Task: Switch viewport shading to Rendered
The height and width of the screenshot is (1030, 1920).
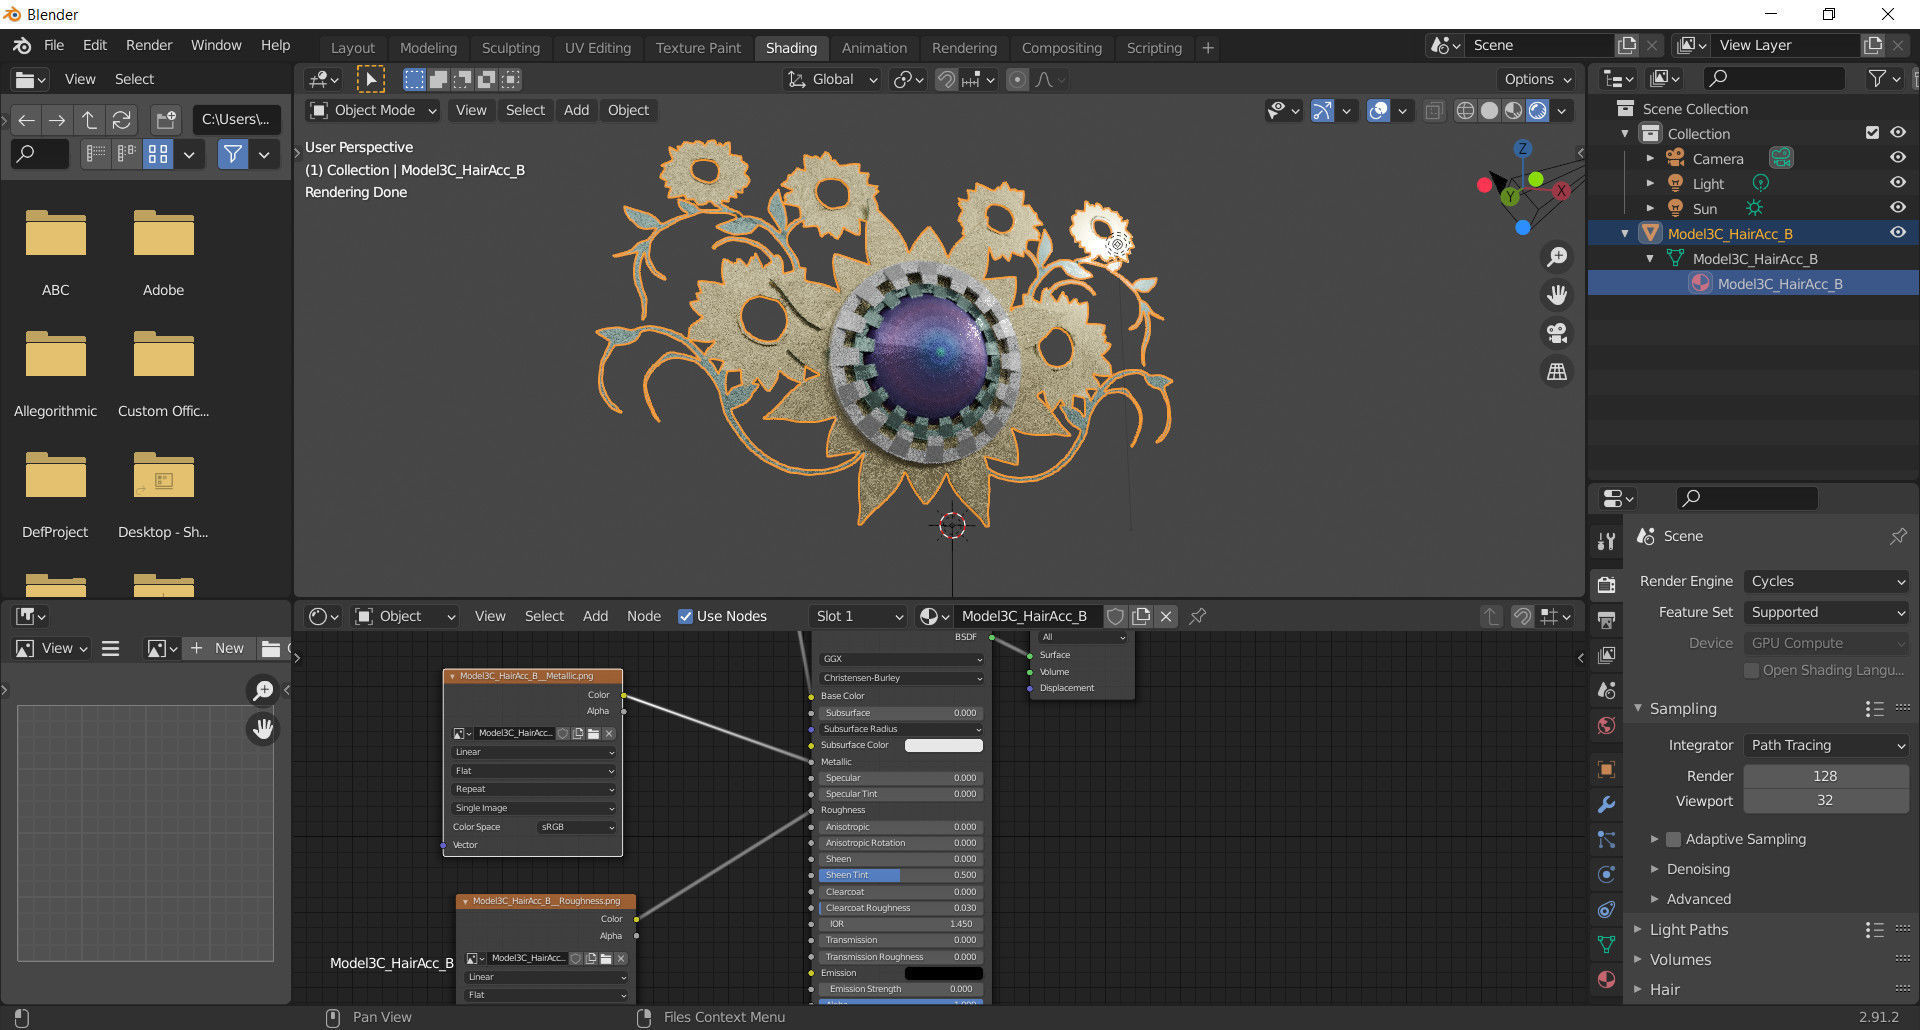Action: (1538, 110)
